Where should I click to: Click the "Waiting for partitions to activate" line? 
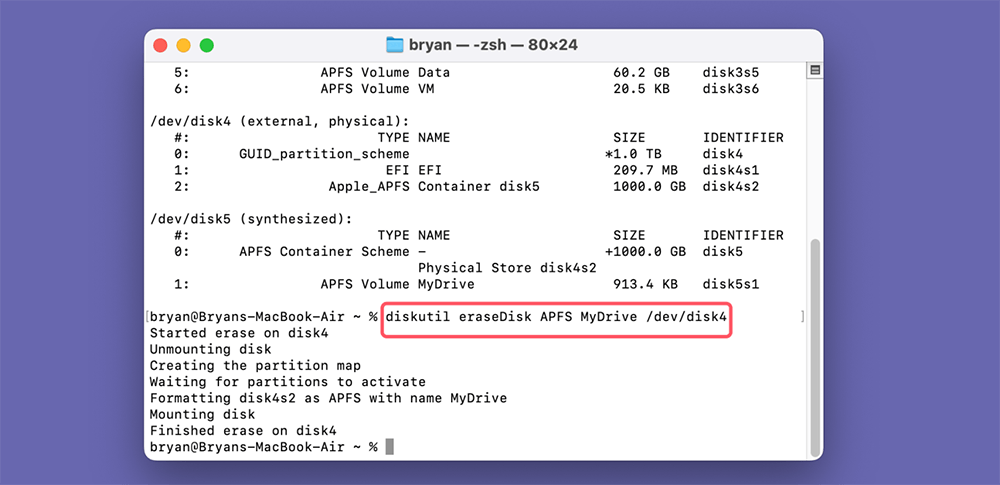pyautogui.click(x=287, y=381)
